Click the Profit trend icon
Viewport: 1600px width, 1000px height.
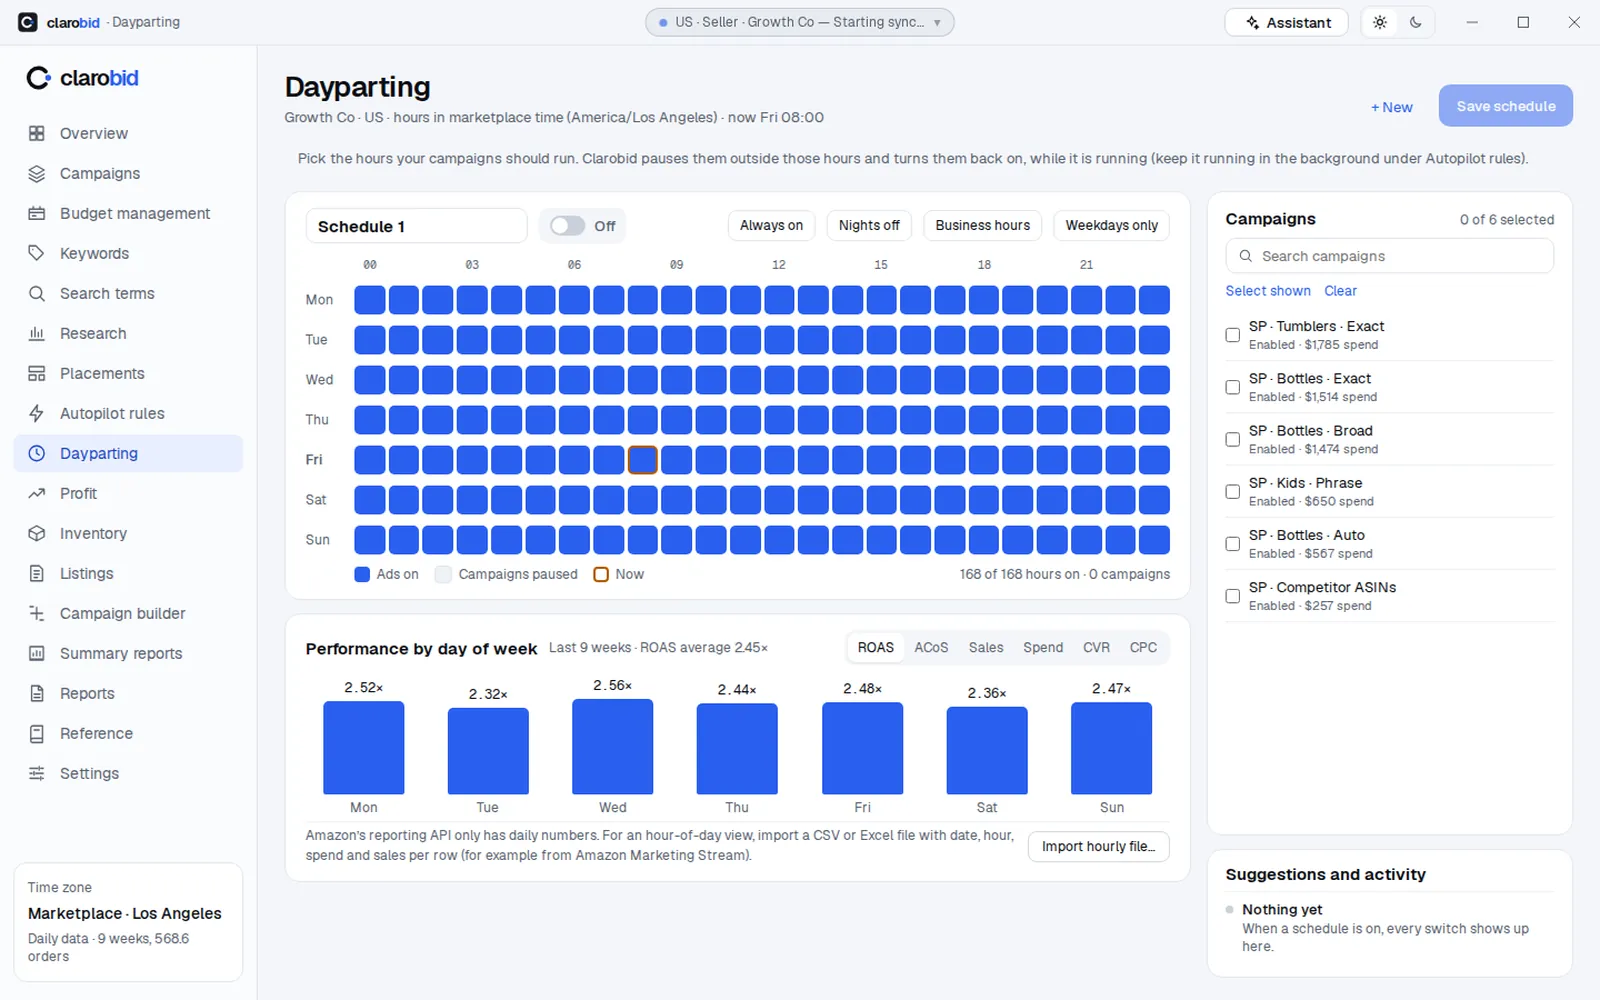(37, 493)
